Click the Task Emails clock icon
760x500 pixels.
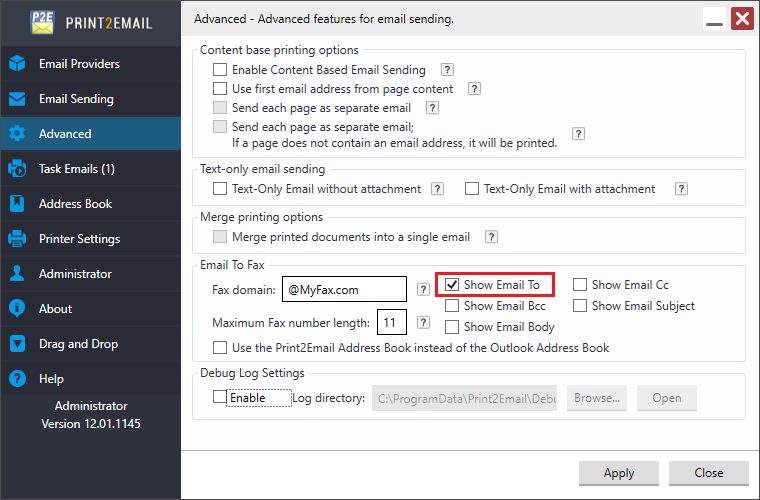17,169
